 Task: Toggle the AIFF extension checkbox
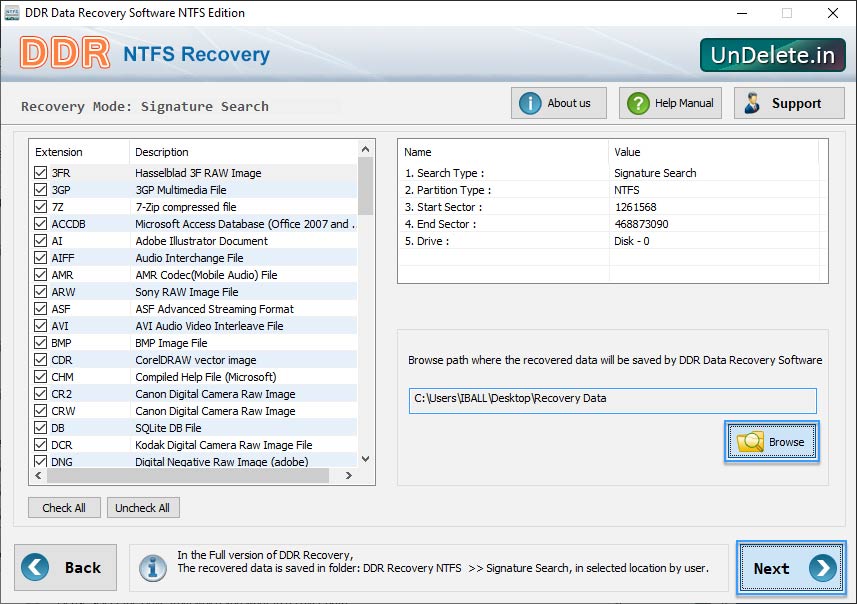(40, 257)
